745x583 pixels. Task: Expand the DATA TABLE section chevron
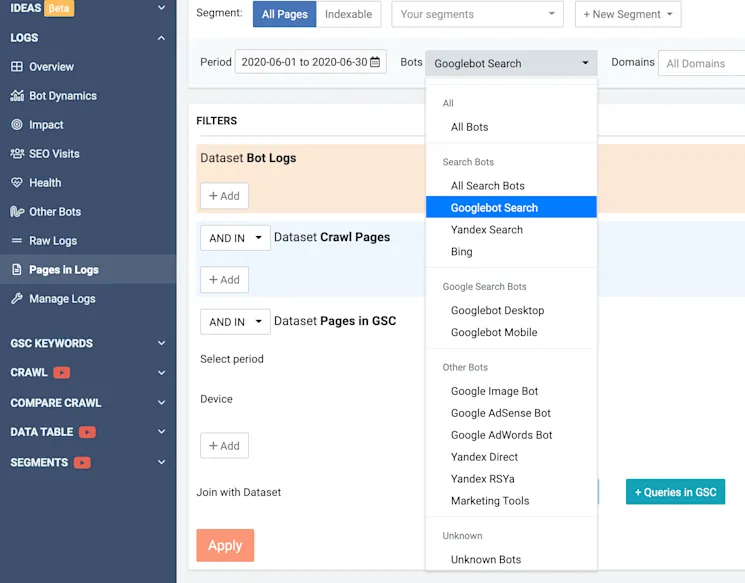[x=162, y=431]
